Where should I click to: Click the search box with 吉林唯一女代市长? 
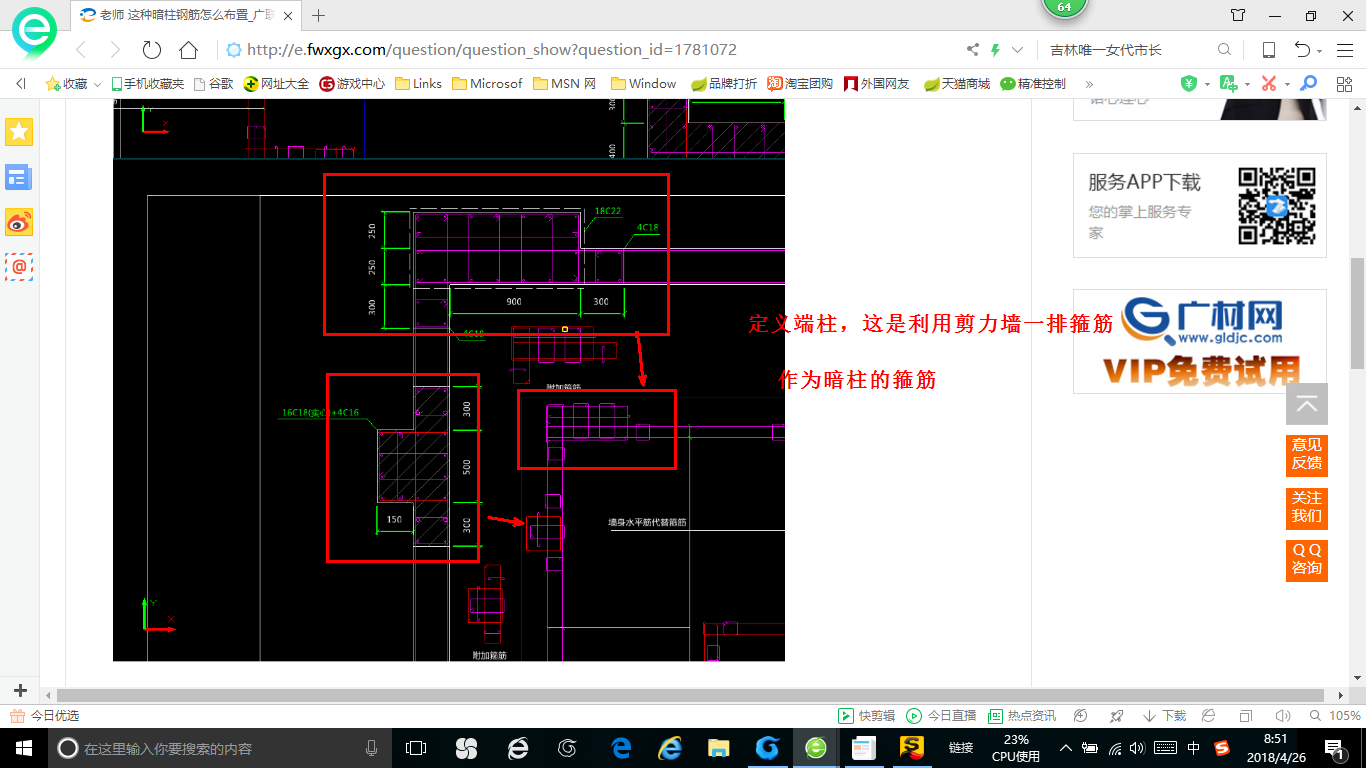(x=1130, y=50)
